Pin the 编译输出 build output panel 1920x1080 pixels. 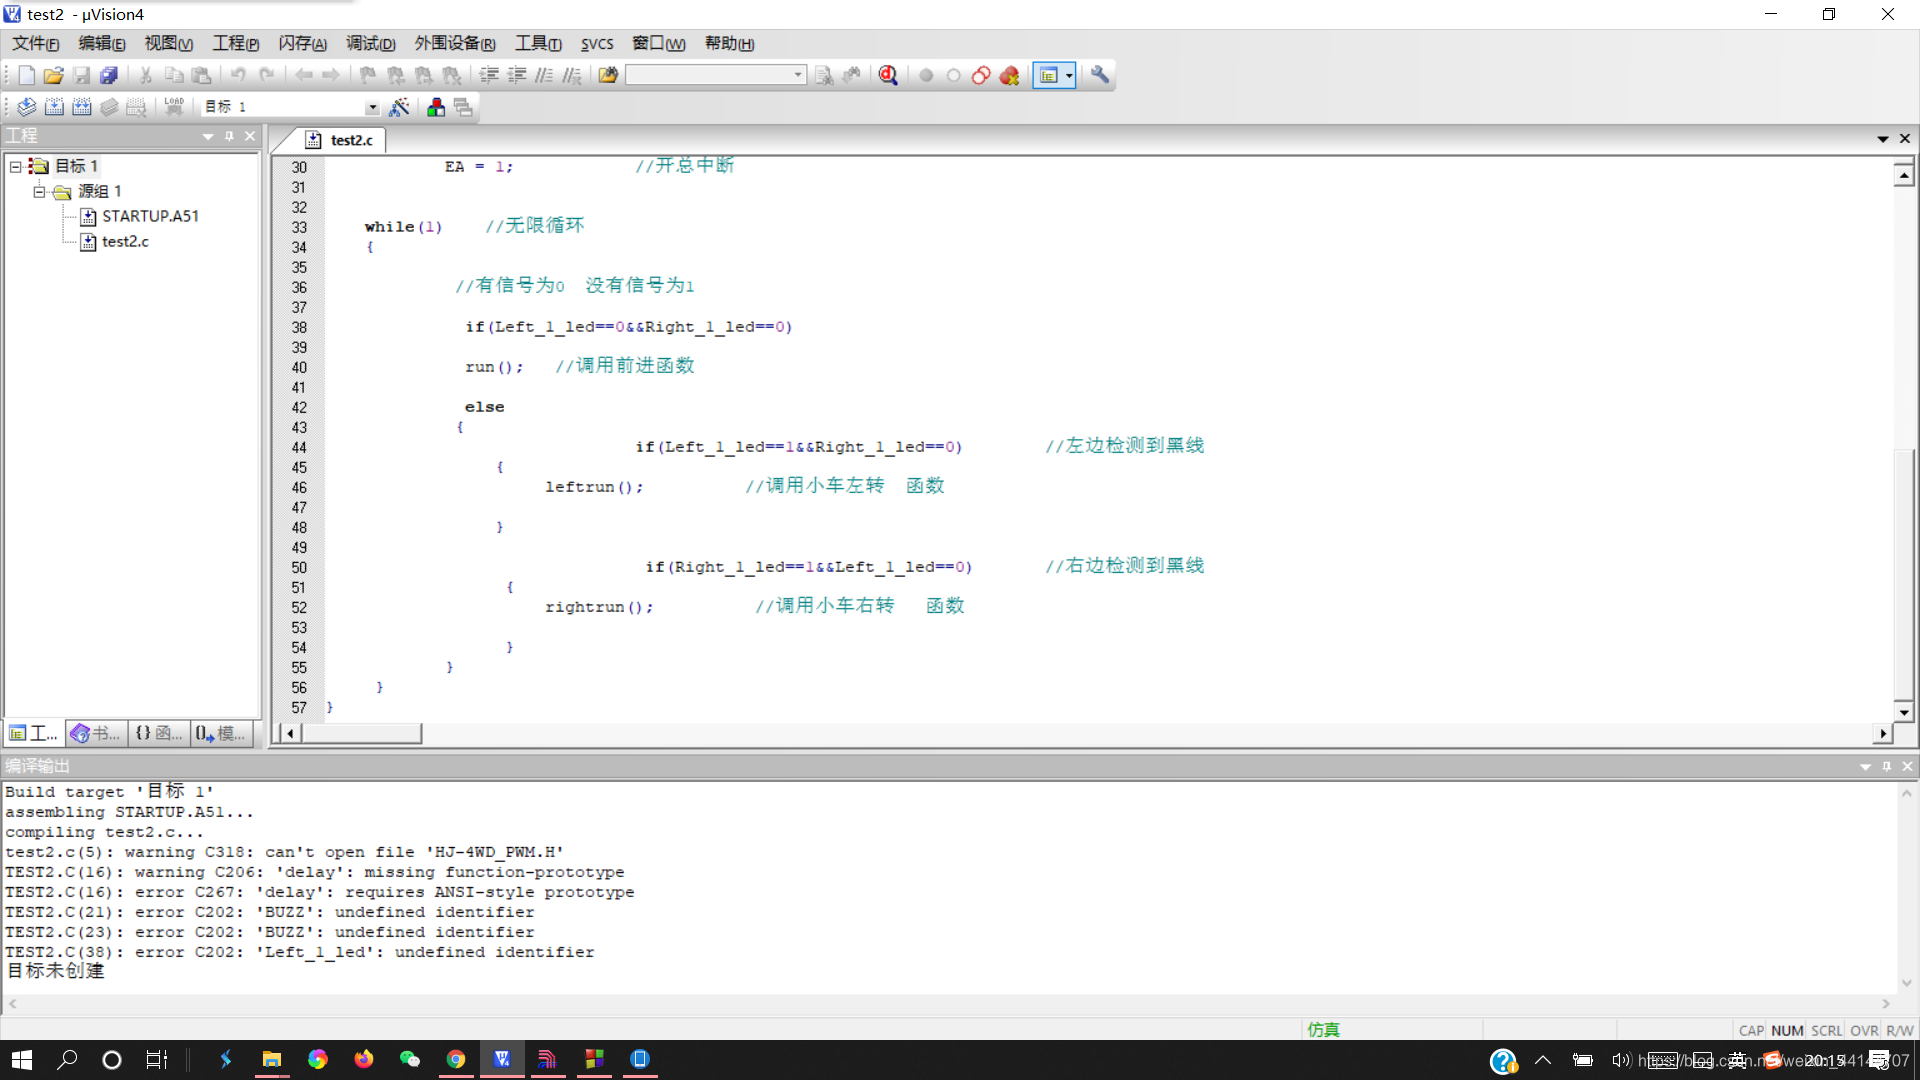(1886, 766)
